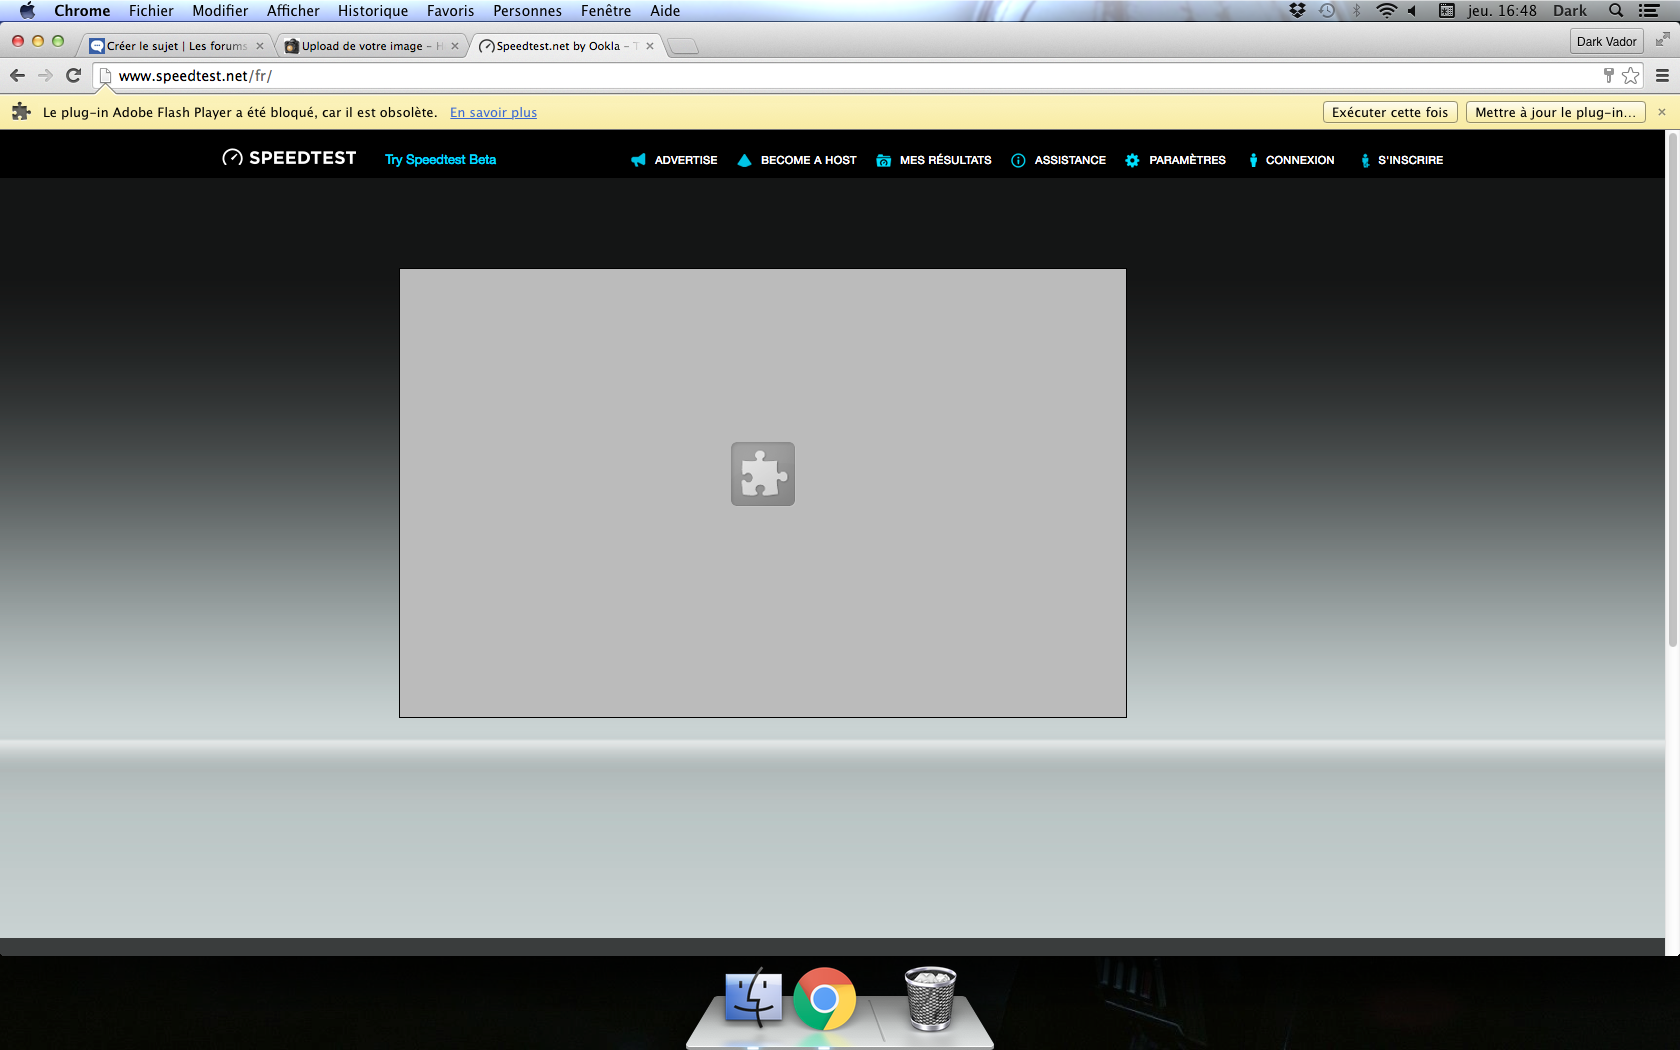Dismiss the Flash plug-in warning bar
The height and width of the screenshot is (1050, 1680).
1662,112
